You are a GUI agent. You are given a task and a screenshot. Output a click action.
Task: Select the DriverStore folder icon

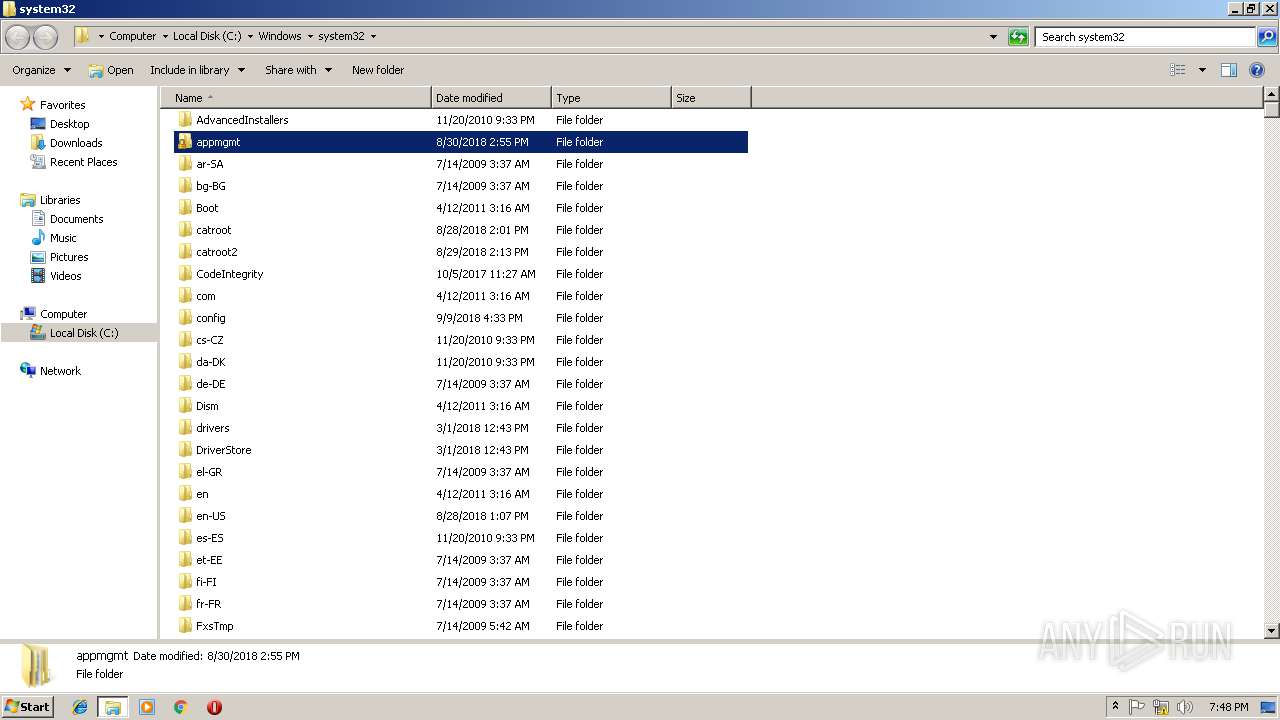pos(185,450)
